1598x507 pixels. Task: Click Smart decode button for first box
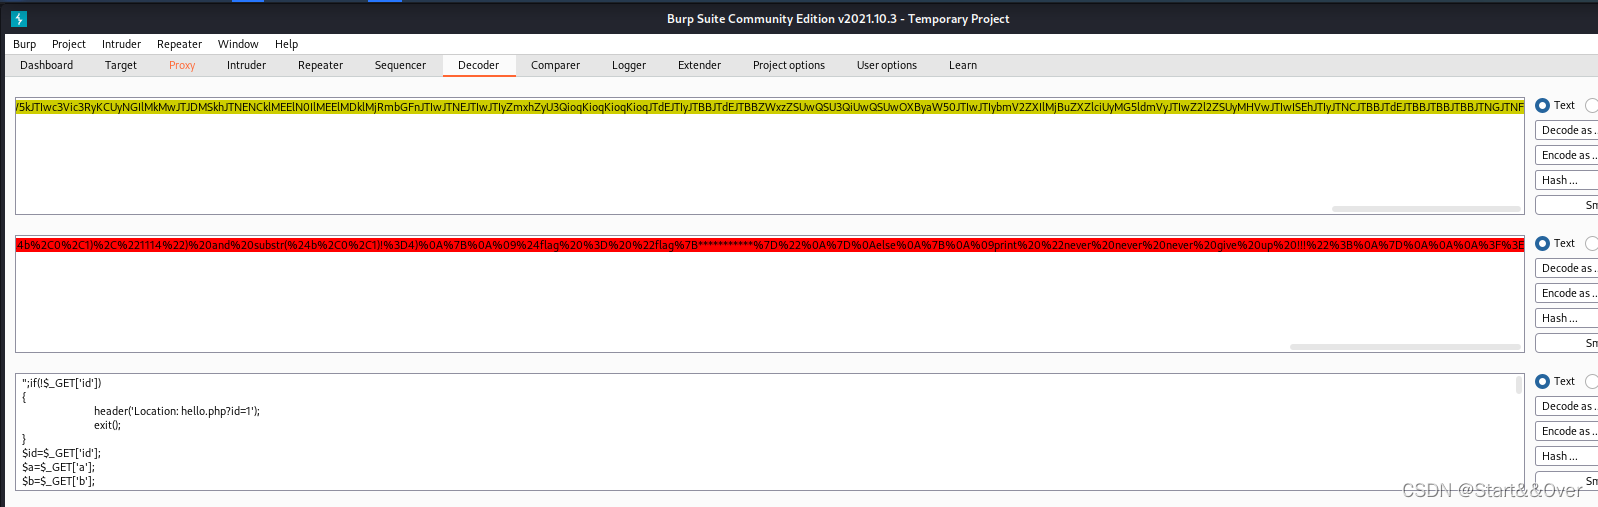click(x=1567, y=205)
